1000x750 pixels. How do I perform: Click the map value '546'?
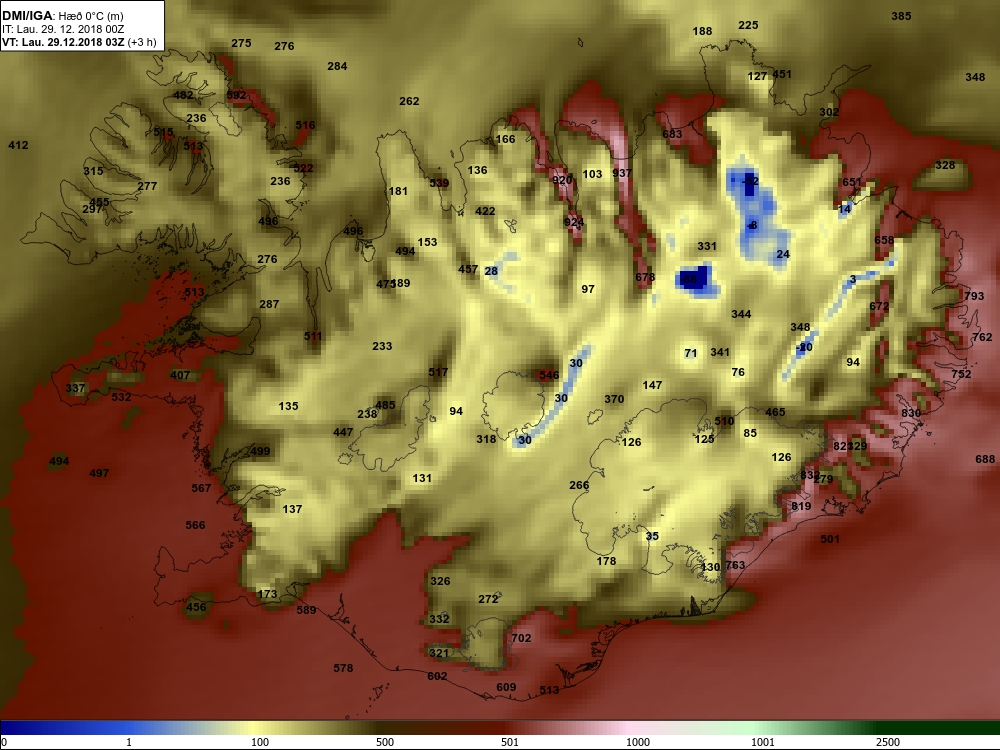(x=549, y=375)
